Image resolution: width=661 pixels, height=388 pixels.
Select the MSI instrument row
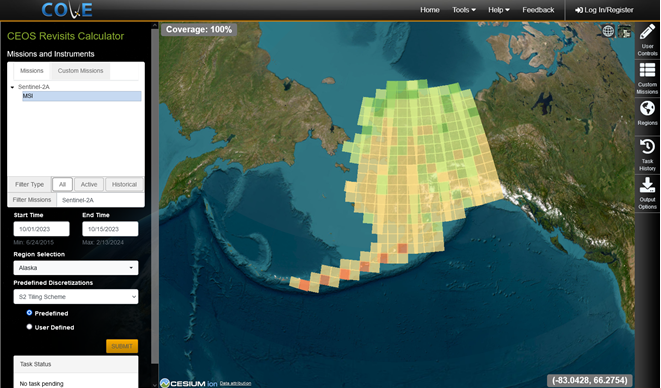[x=82, y=96]
